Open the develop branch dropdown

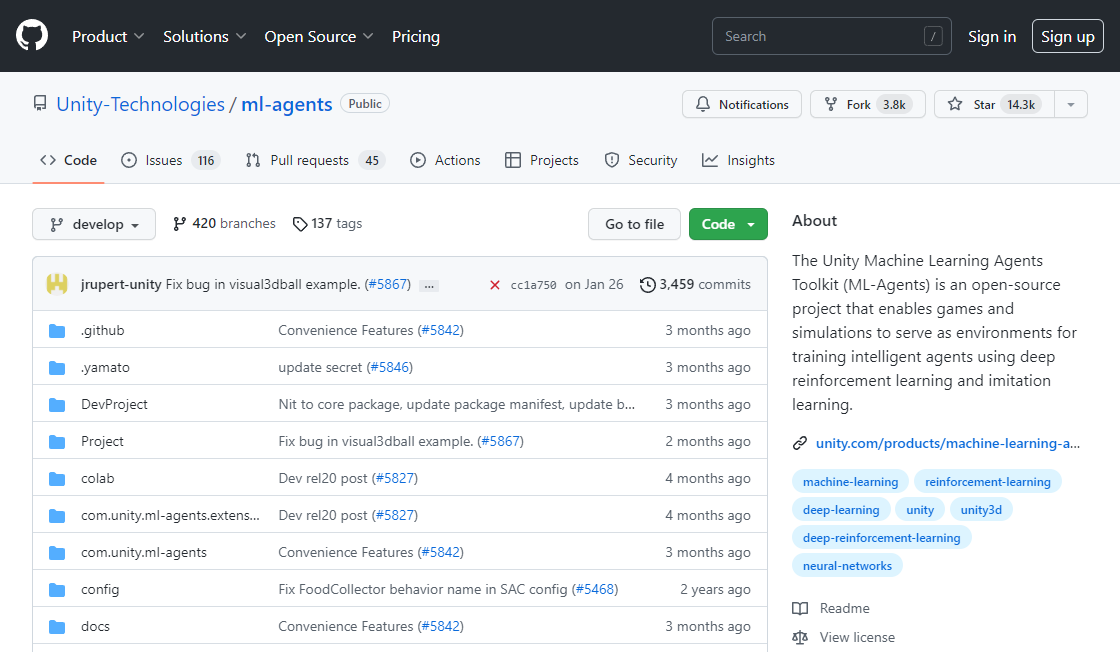(94, 224)
